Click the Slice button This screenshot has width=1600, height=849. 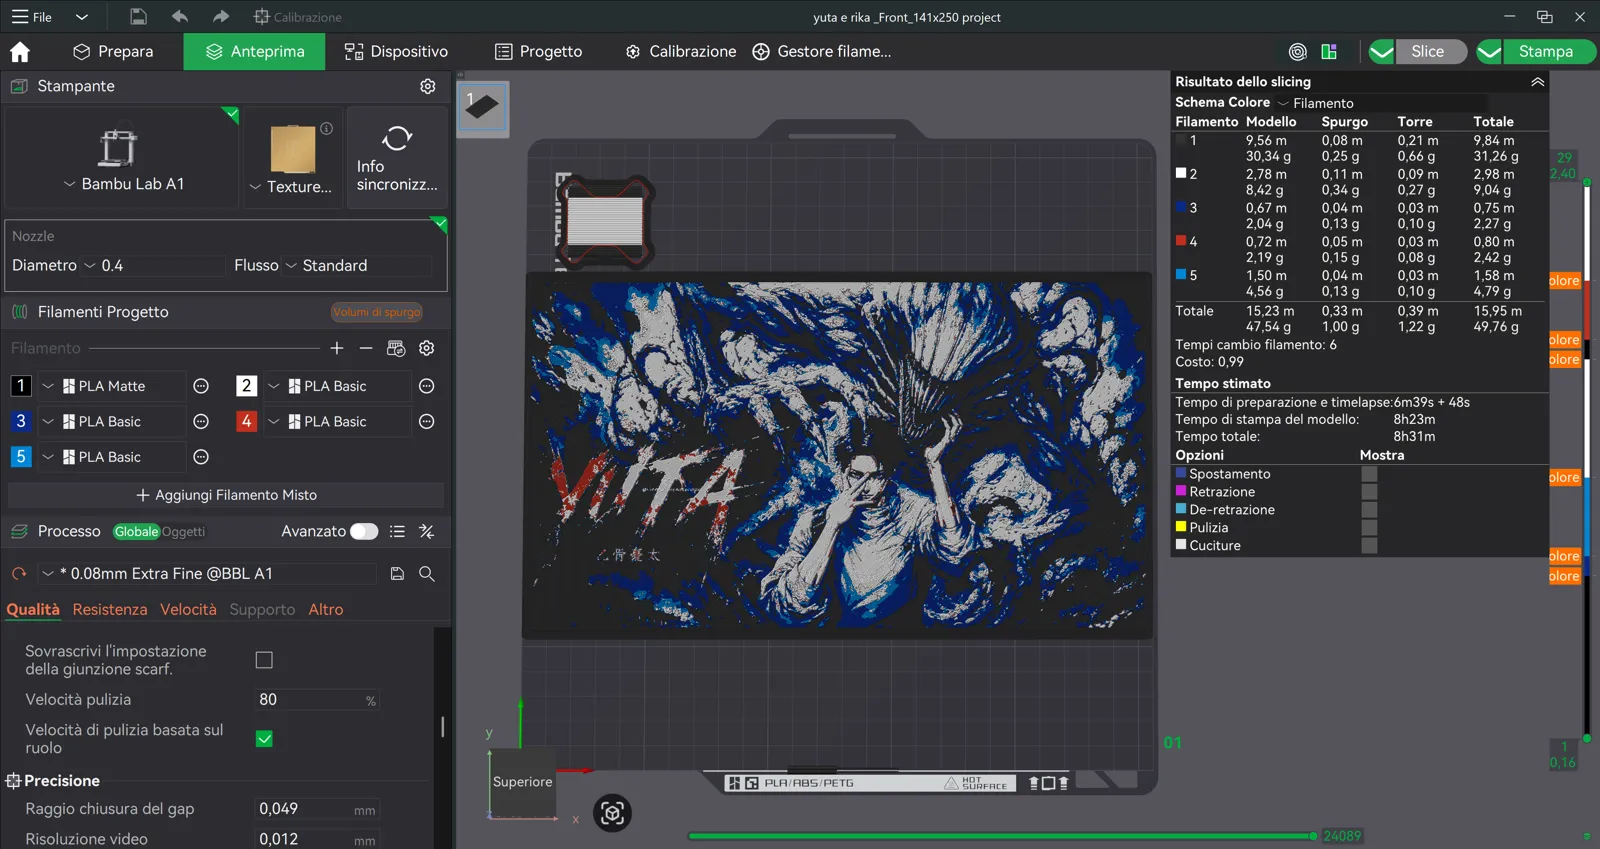pyautogui.click(x=1428, y=52)
